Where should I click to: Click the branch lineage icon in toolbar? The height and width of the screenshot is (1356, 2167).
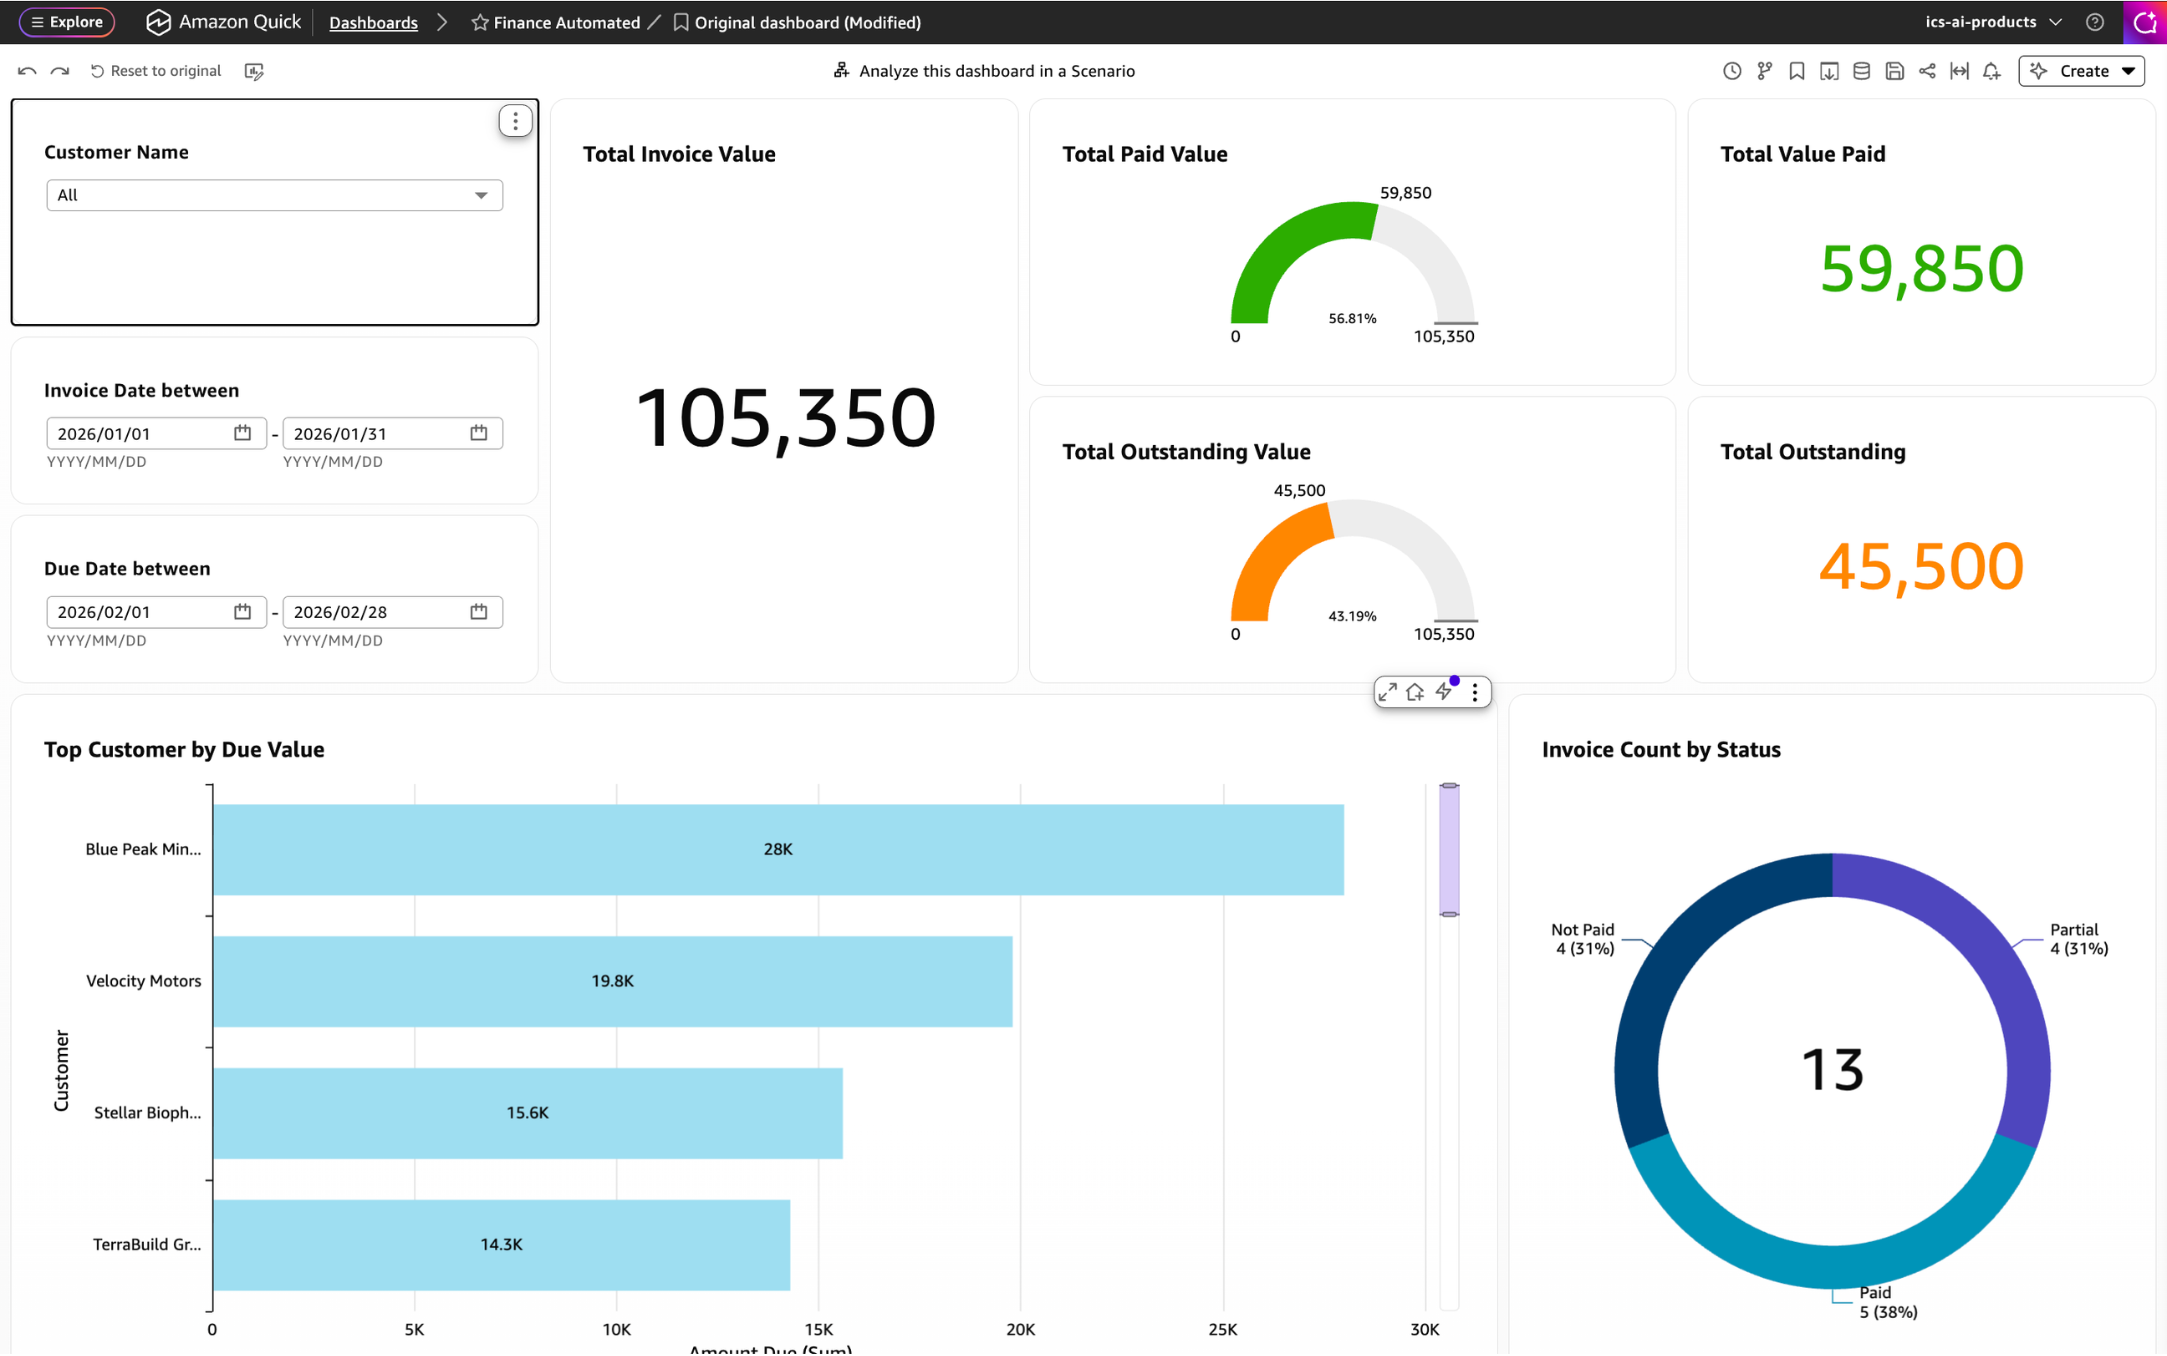1765,71
